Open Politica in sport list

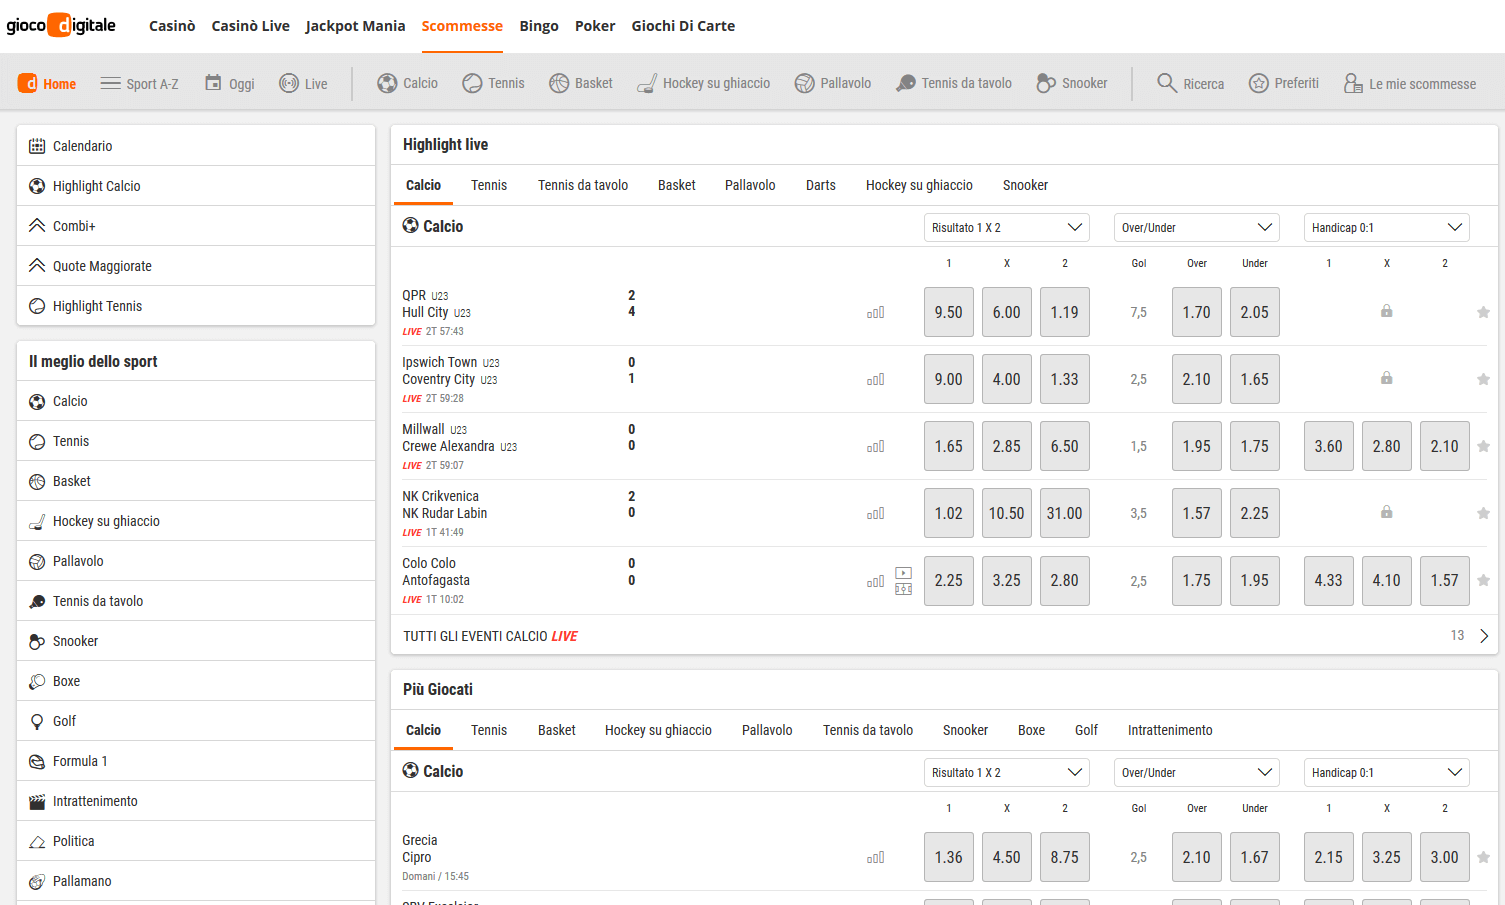coord(196,841)
